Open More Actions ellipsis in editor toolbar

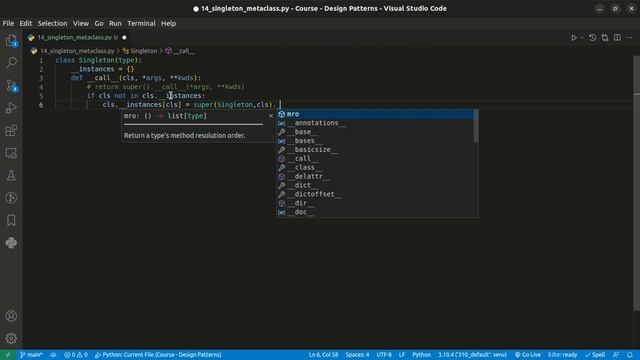click(629, 38)
